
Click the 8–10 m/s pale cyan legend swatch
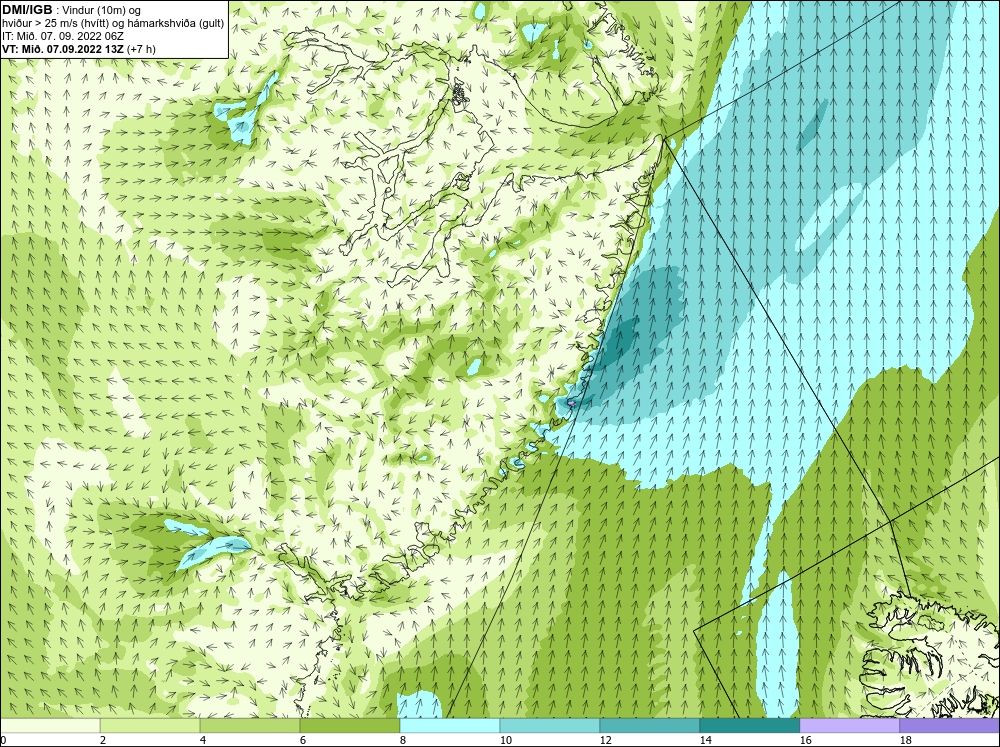(450, 726)
